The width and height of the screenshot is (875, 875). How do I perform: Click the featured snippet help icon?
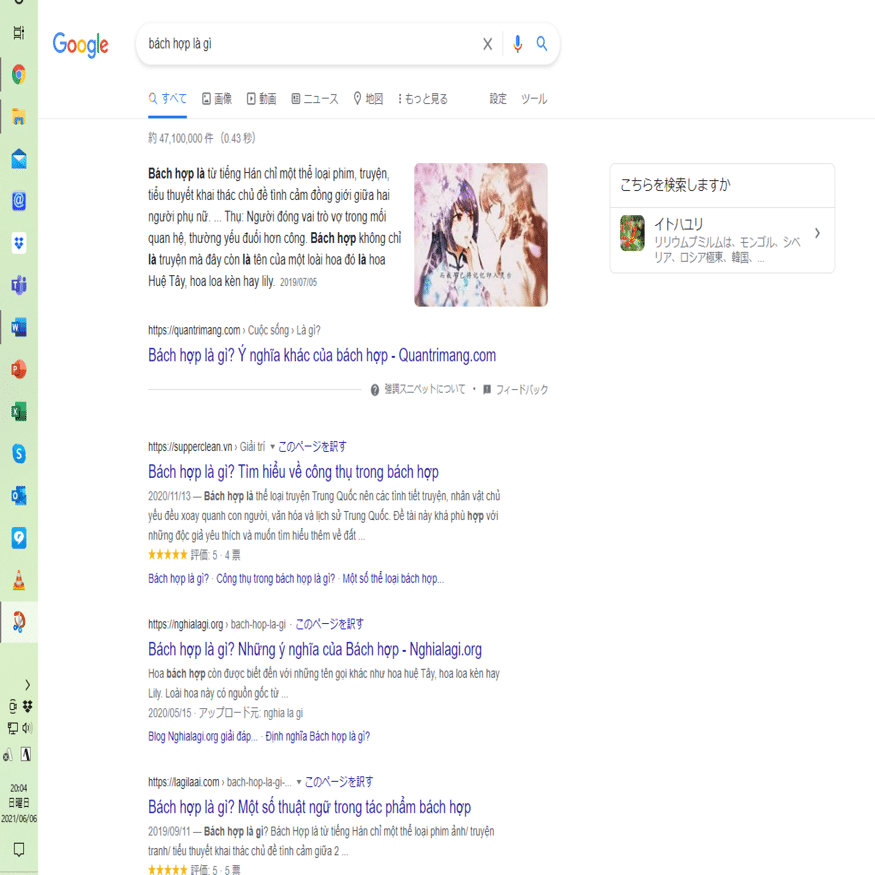[x=375, y=390]
